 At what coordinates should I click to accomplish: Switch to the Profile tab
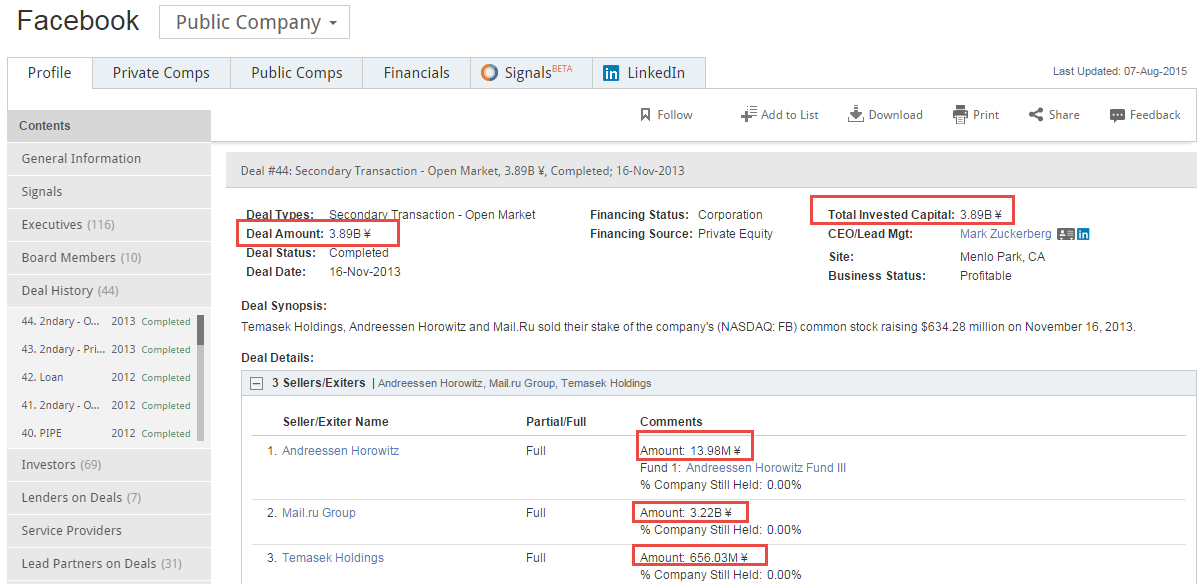50,73
